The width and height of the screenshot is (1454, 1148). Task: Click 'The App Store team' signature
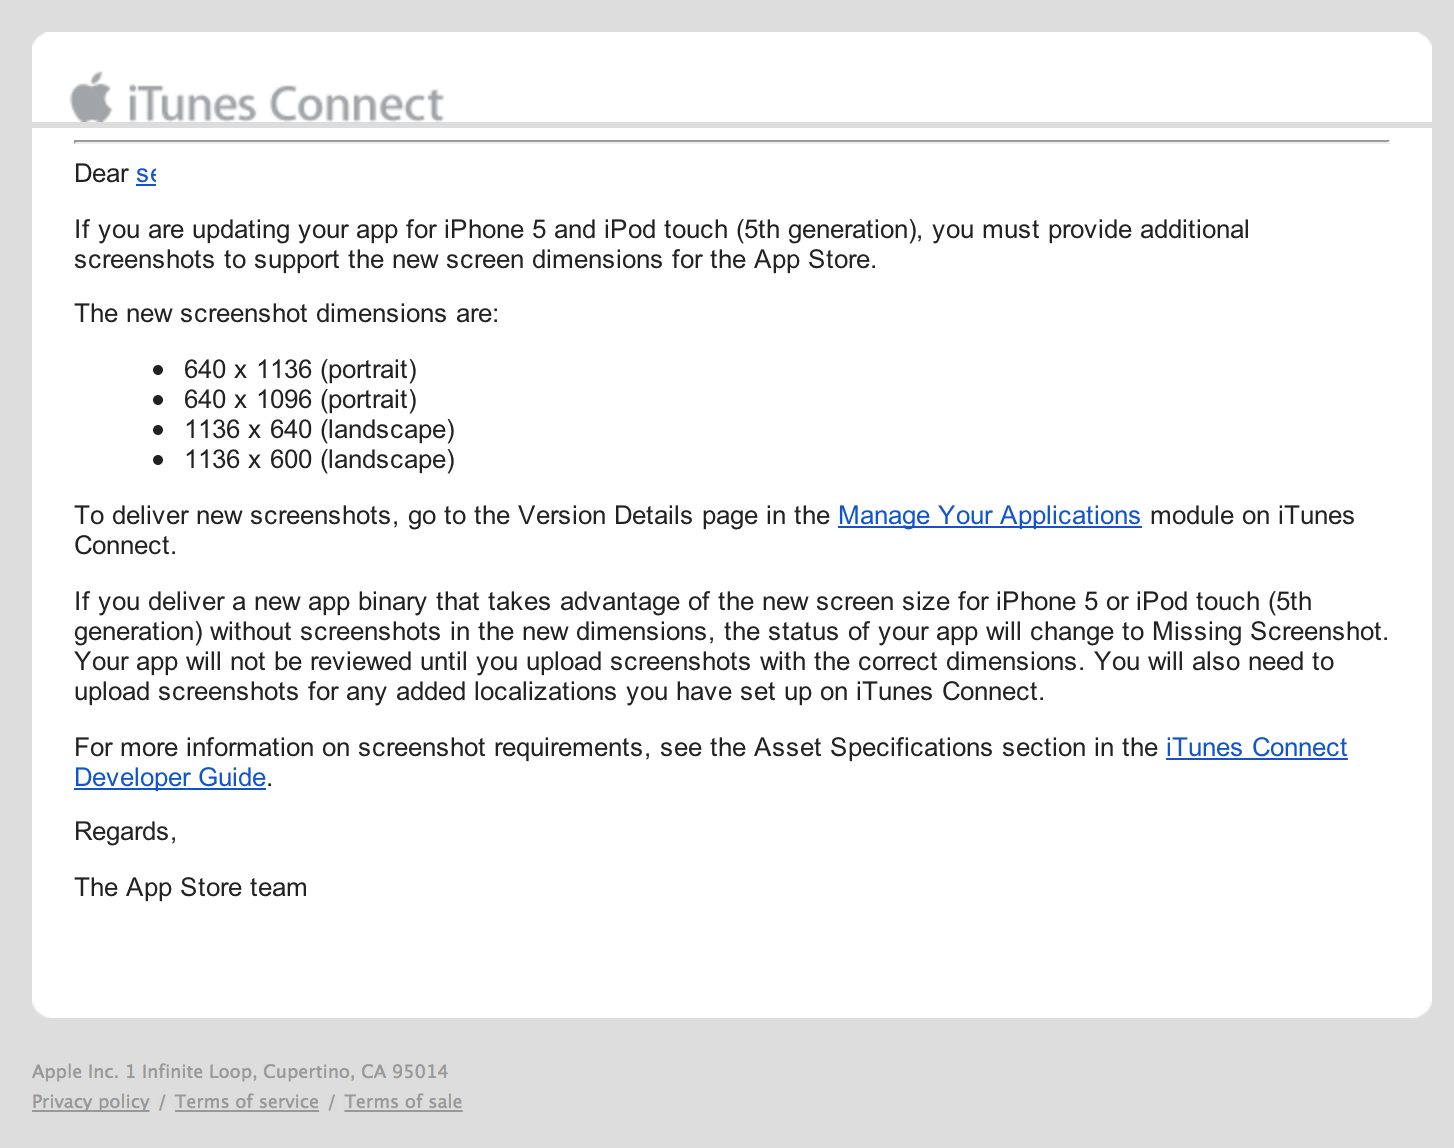click(x=190, y=888)
